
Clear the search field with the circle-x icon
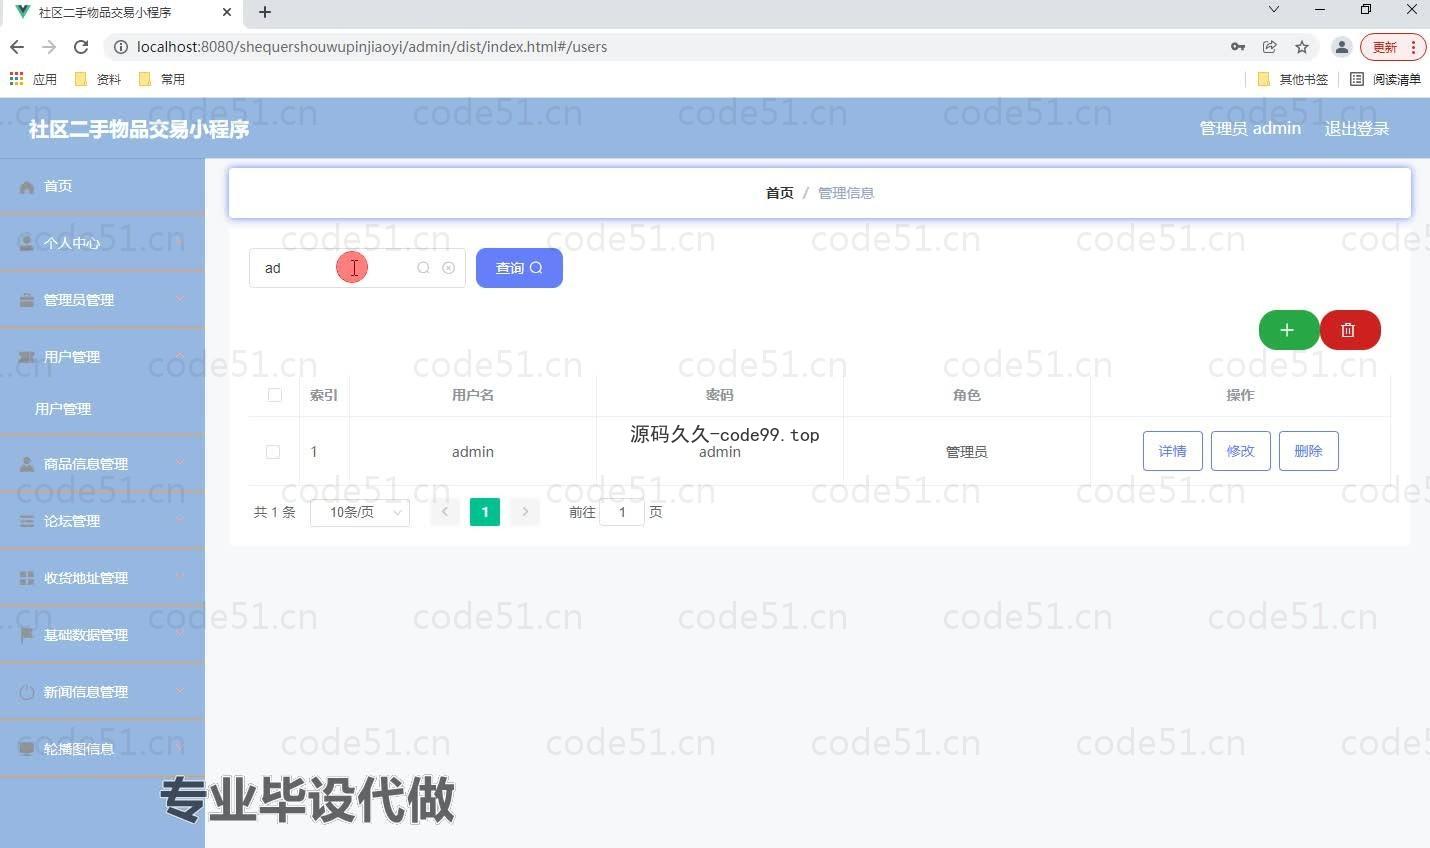tap(448, 268)
